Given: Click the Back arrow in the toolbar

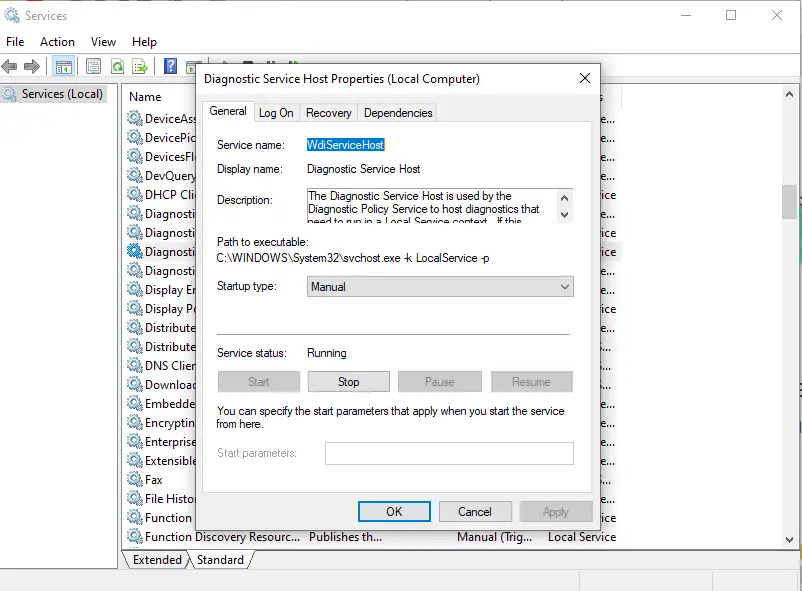Looking at the screenshot, I should click(9, 66).
